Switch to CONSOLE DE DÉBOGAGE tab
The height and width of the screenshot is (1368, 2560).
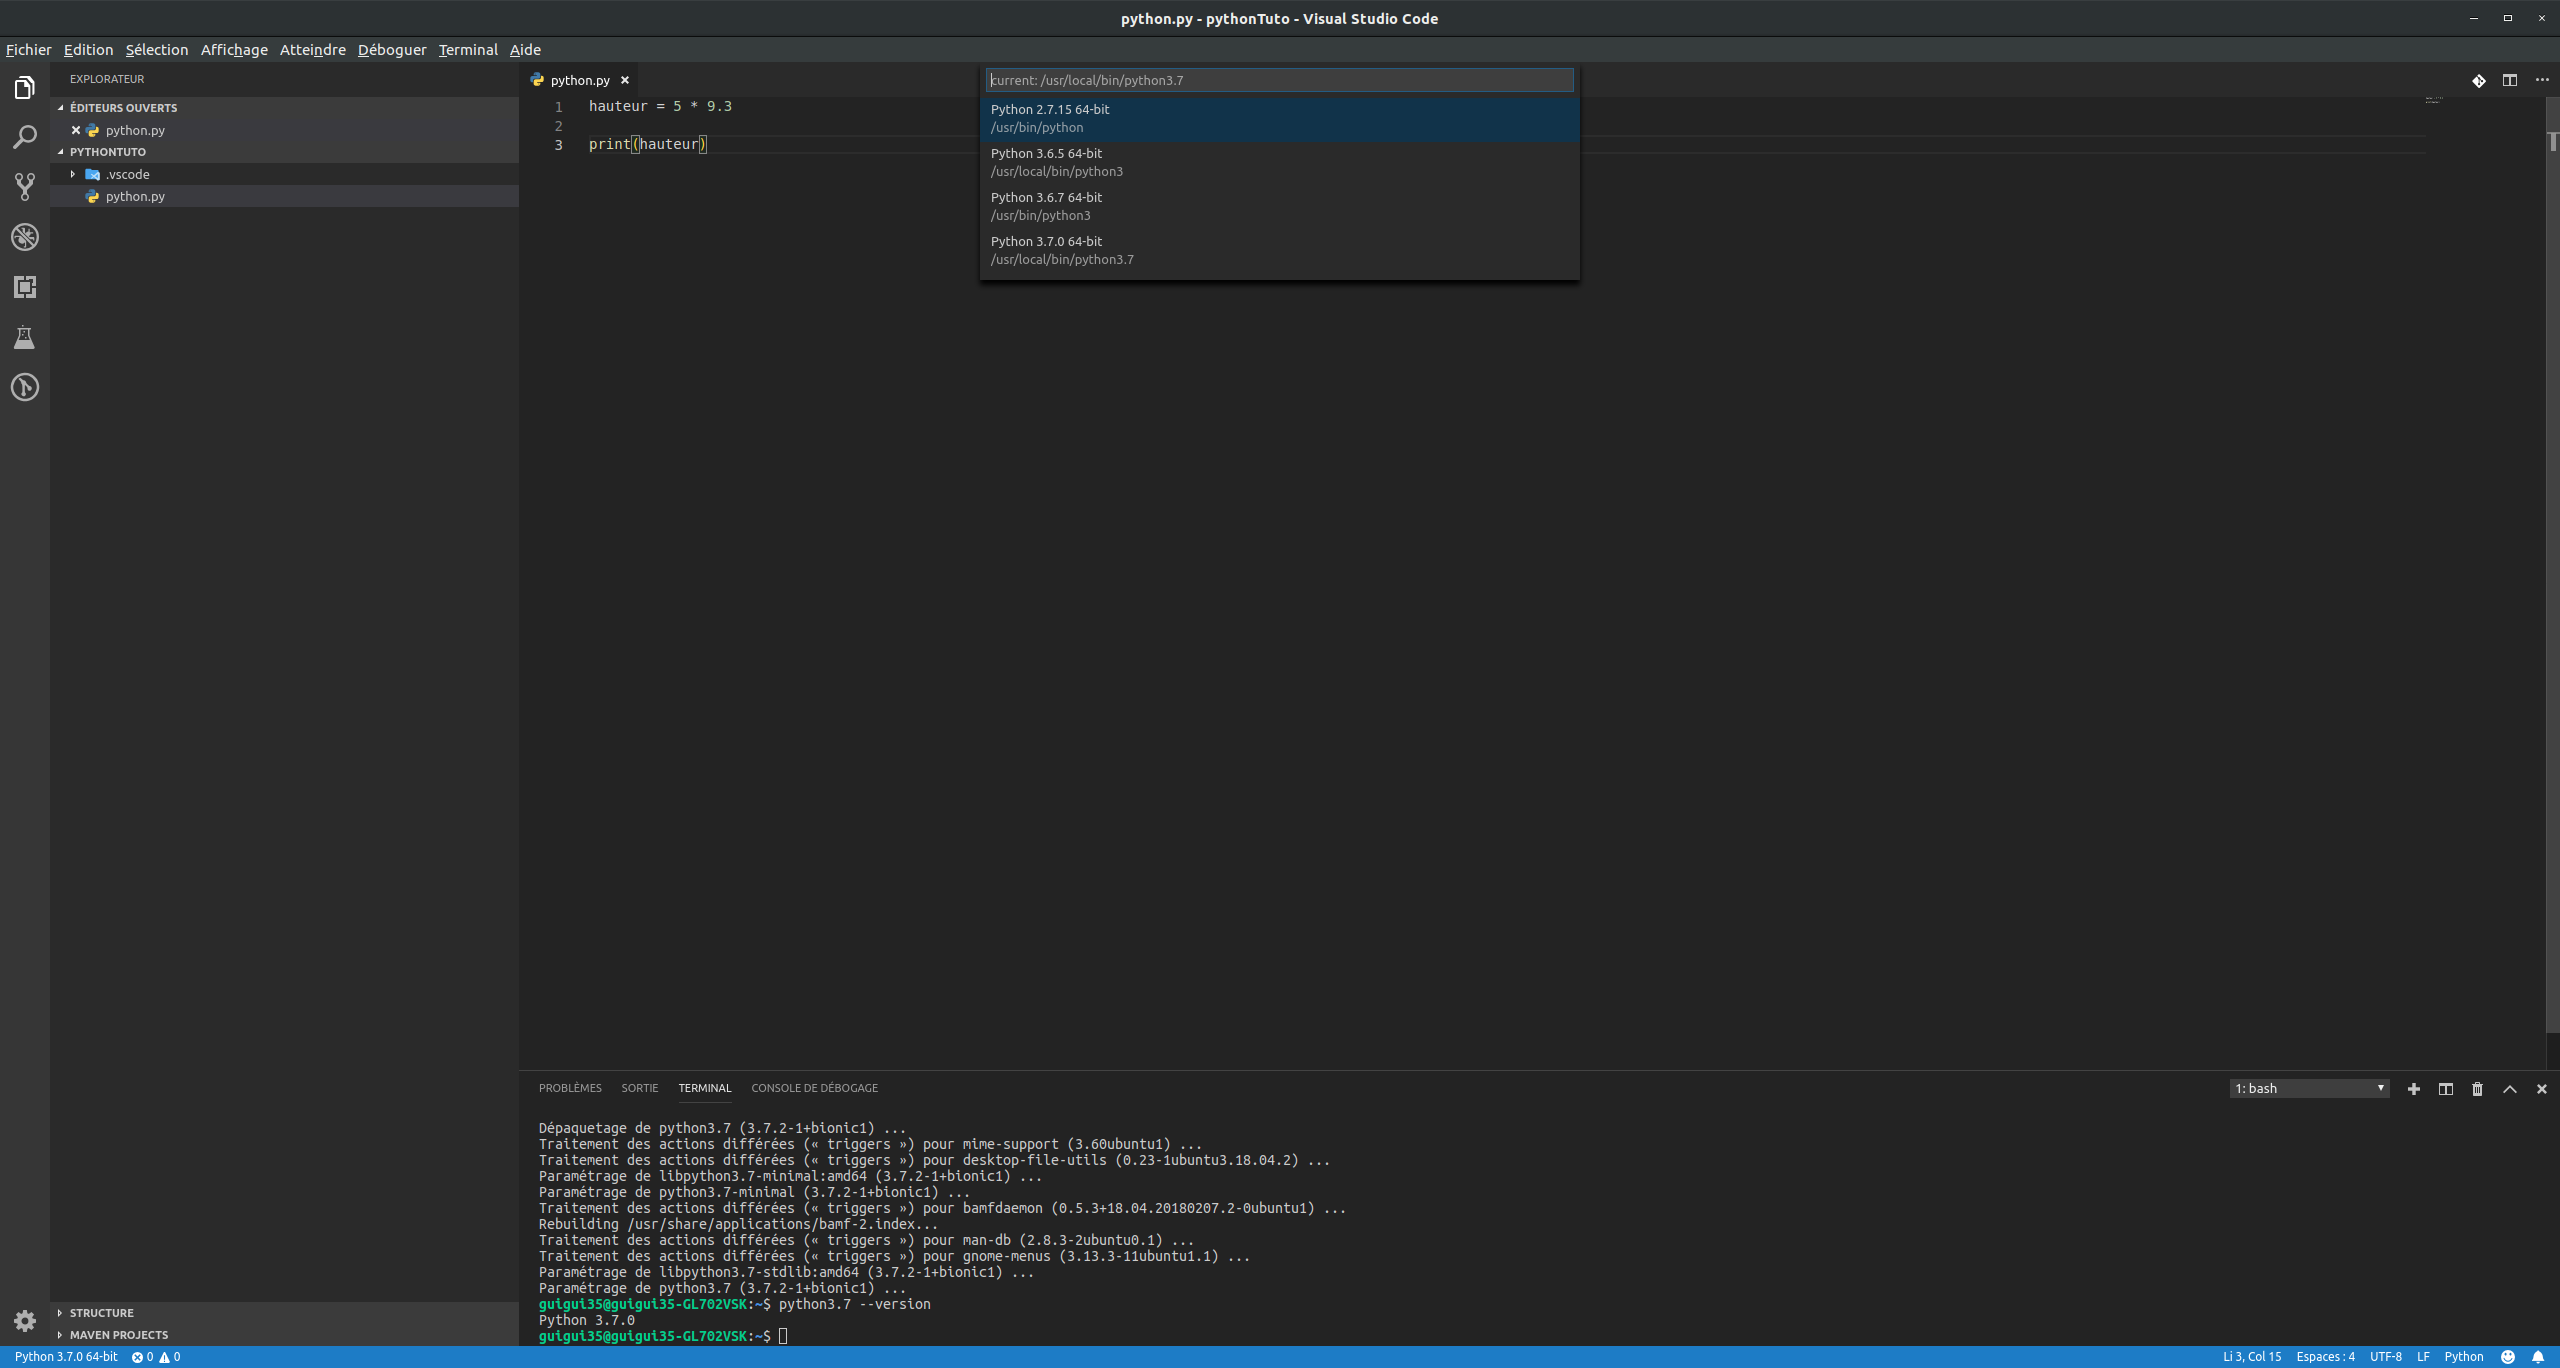pyautogui.click(x=815, y=1088)
